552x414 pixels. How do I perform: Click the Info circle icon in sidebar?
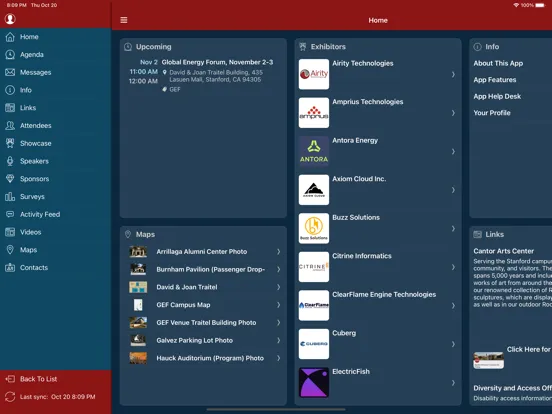tap(10, 90)
